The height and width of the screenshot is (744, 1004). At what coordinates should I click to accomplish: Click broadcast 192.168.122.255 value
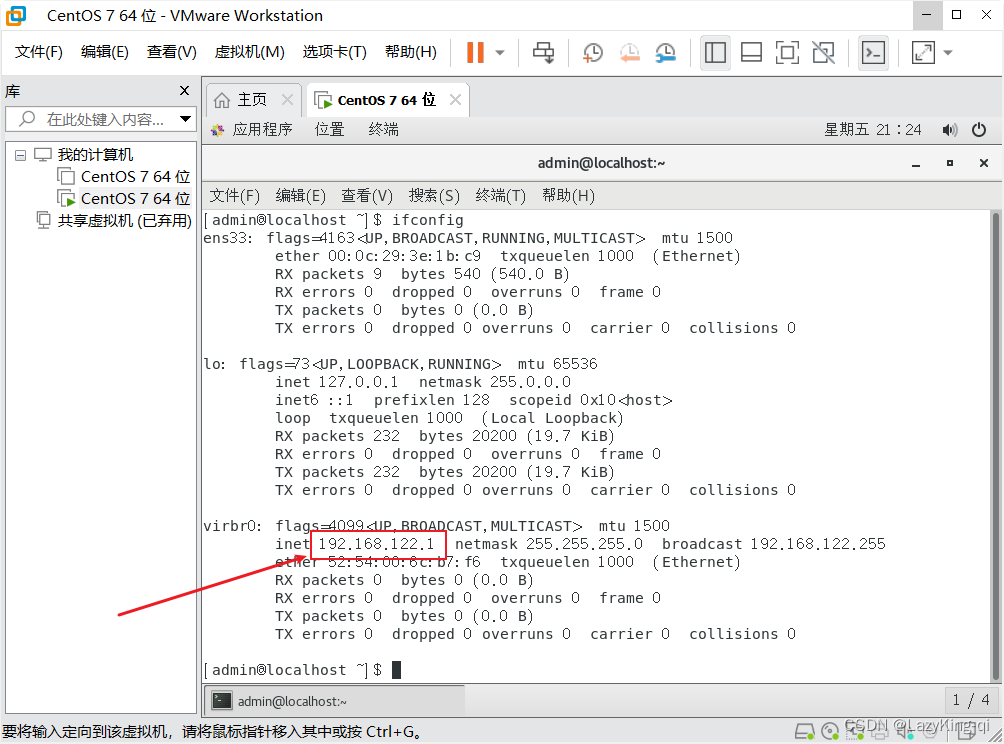(x=818, y=544)
